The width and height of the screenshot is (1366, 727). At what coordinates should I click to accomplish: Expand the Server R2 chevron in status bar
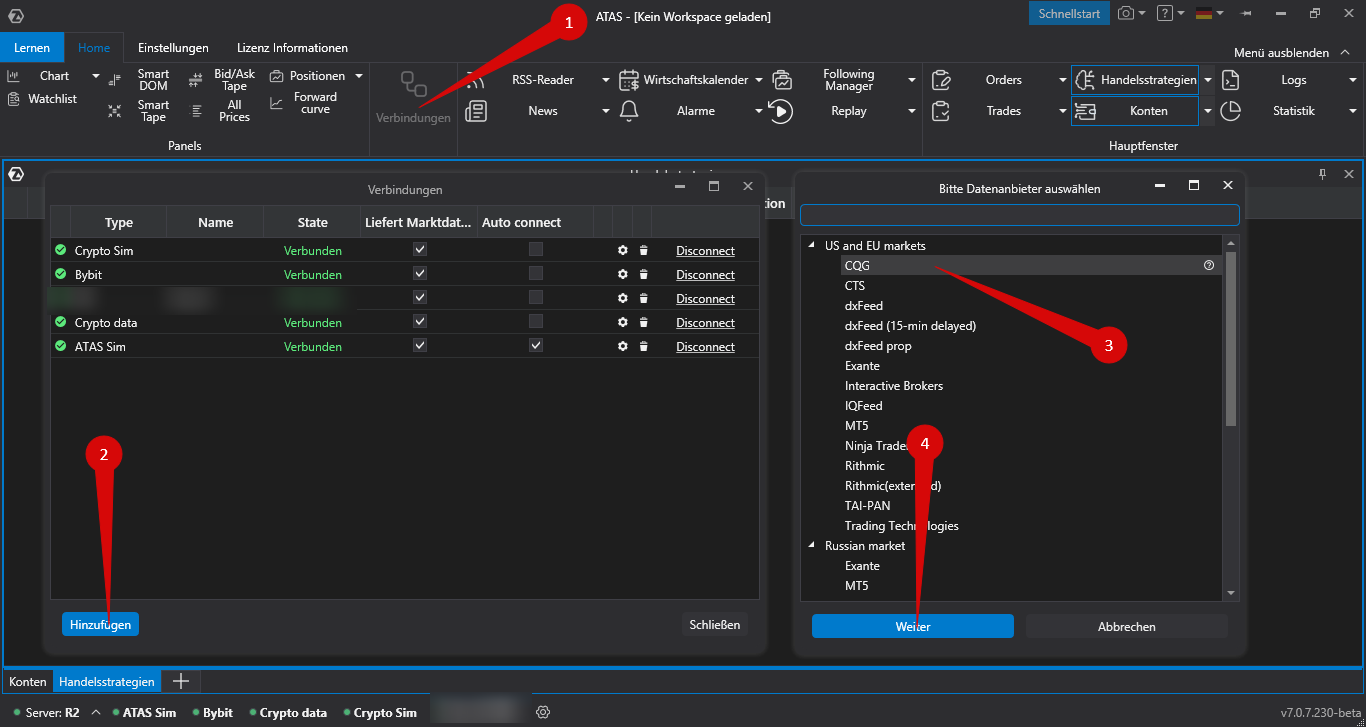pos(95,713)
